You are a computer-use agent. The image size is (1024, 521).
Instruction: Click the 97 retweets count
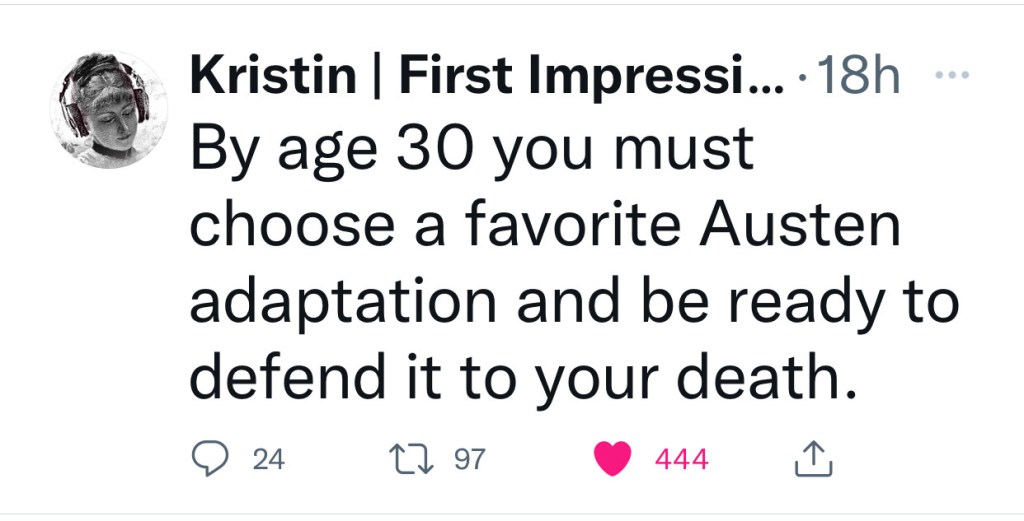(x=470, y=460)
